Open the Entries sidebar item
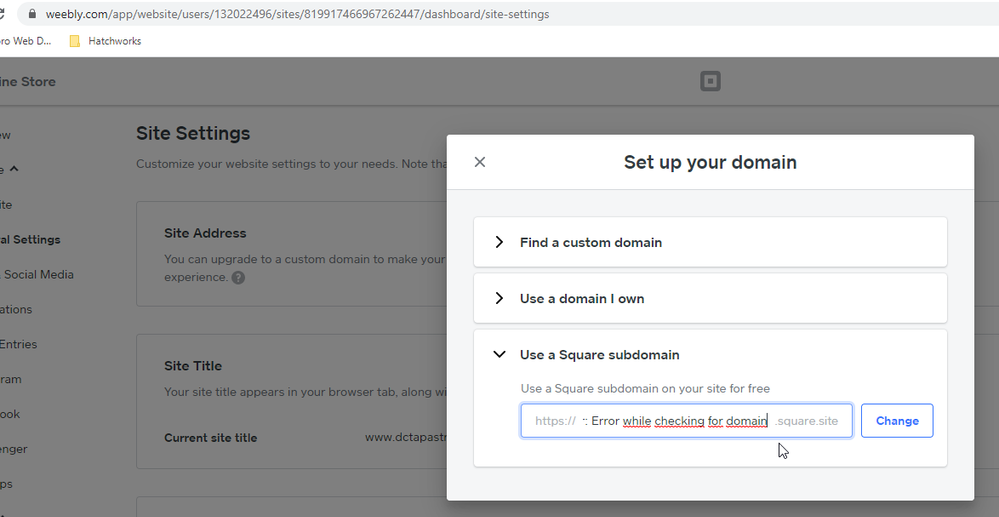 click(x=19, y=344)
